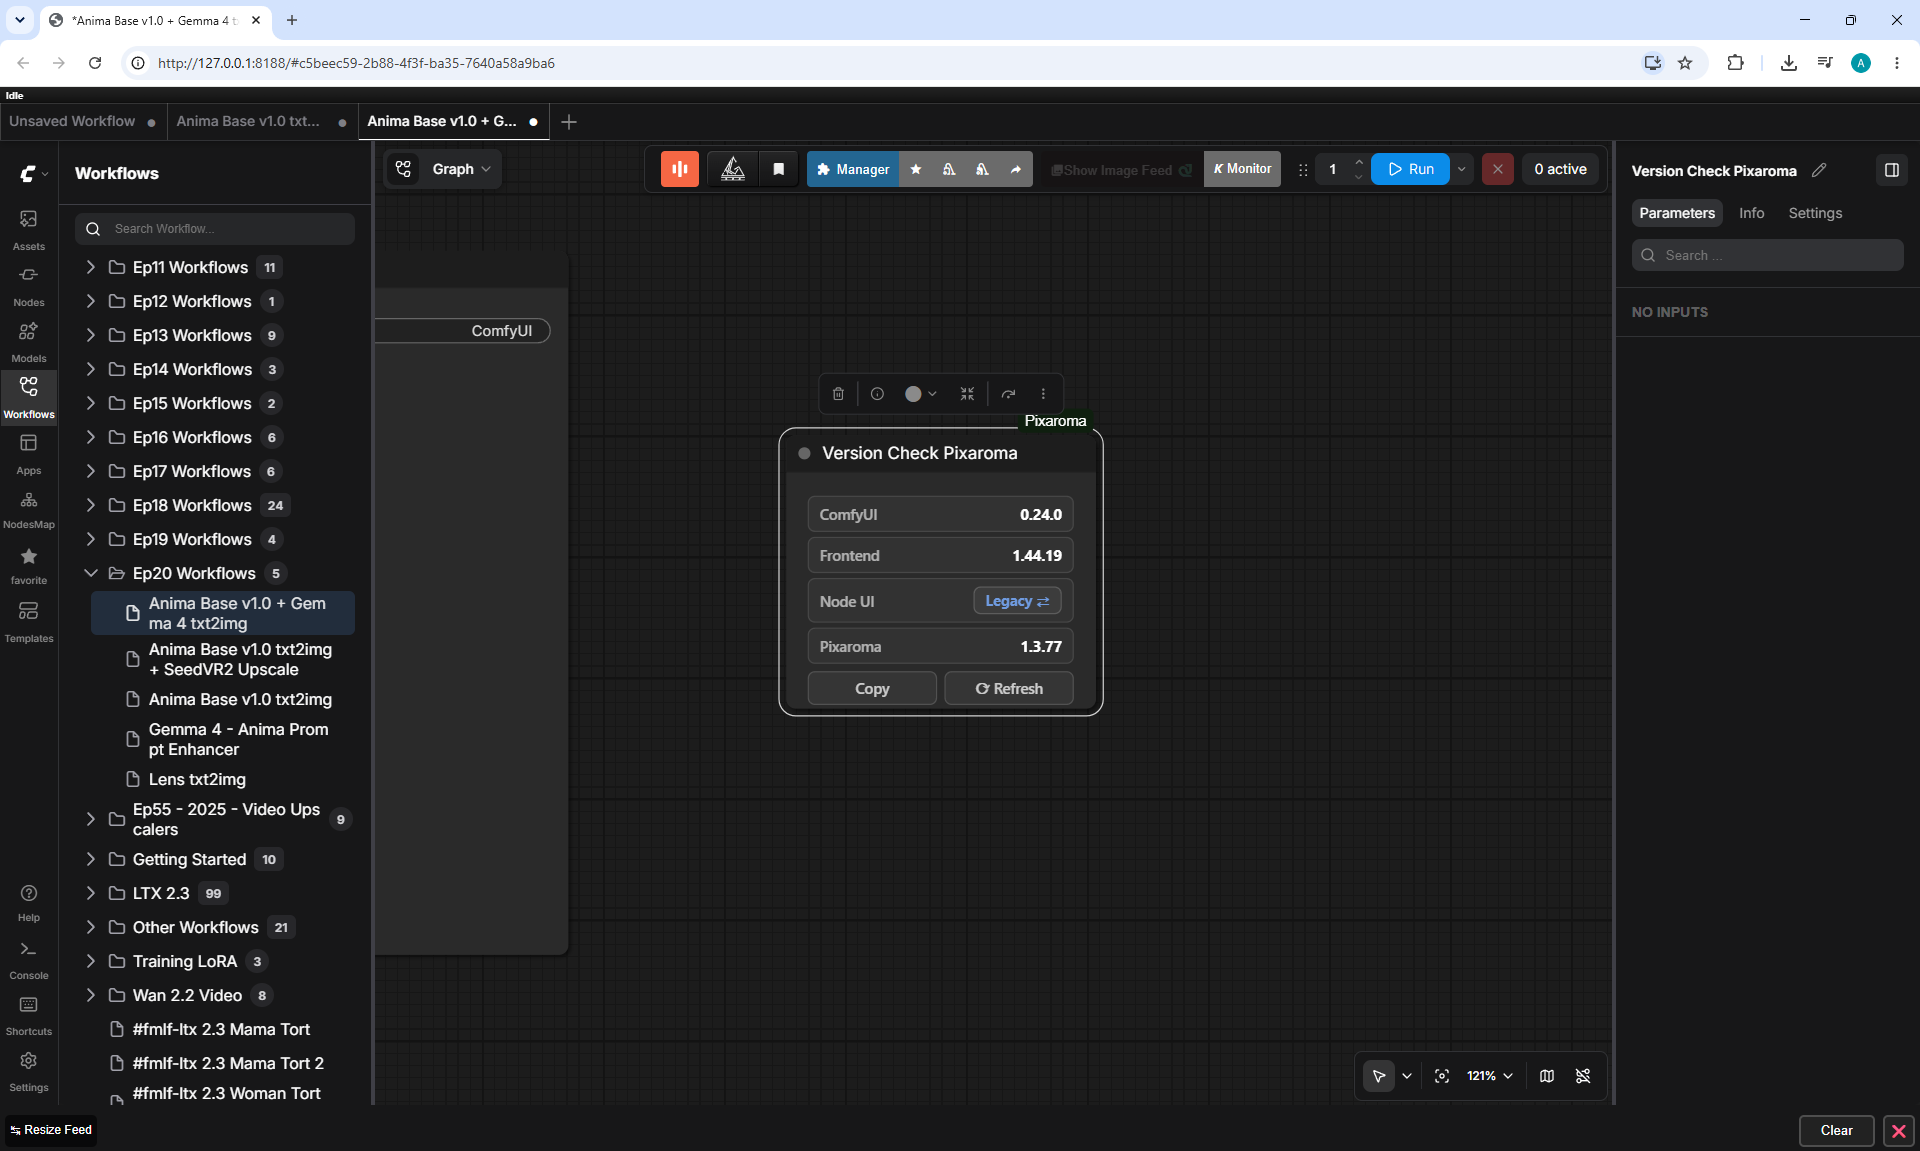The height and width of the screenshot is (1151, 1920).
Task: Show node info from the node toolbar
Action: click(877, 394)
